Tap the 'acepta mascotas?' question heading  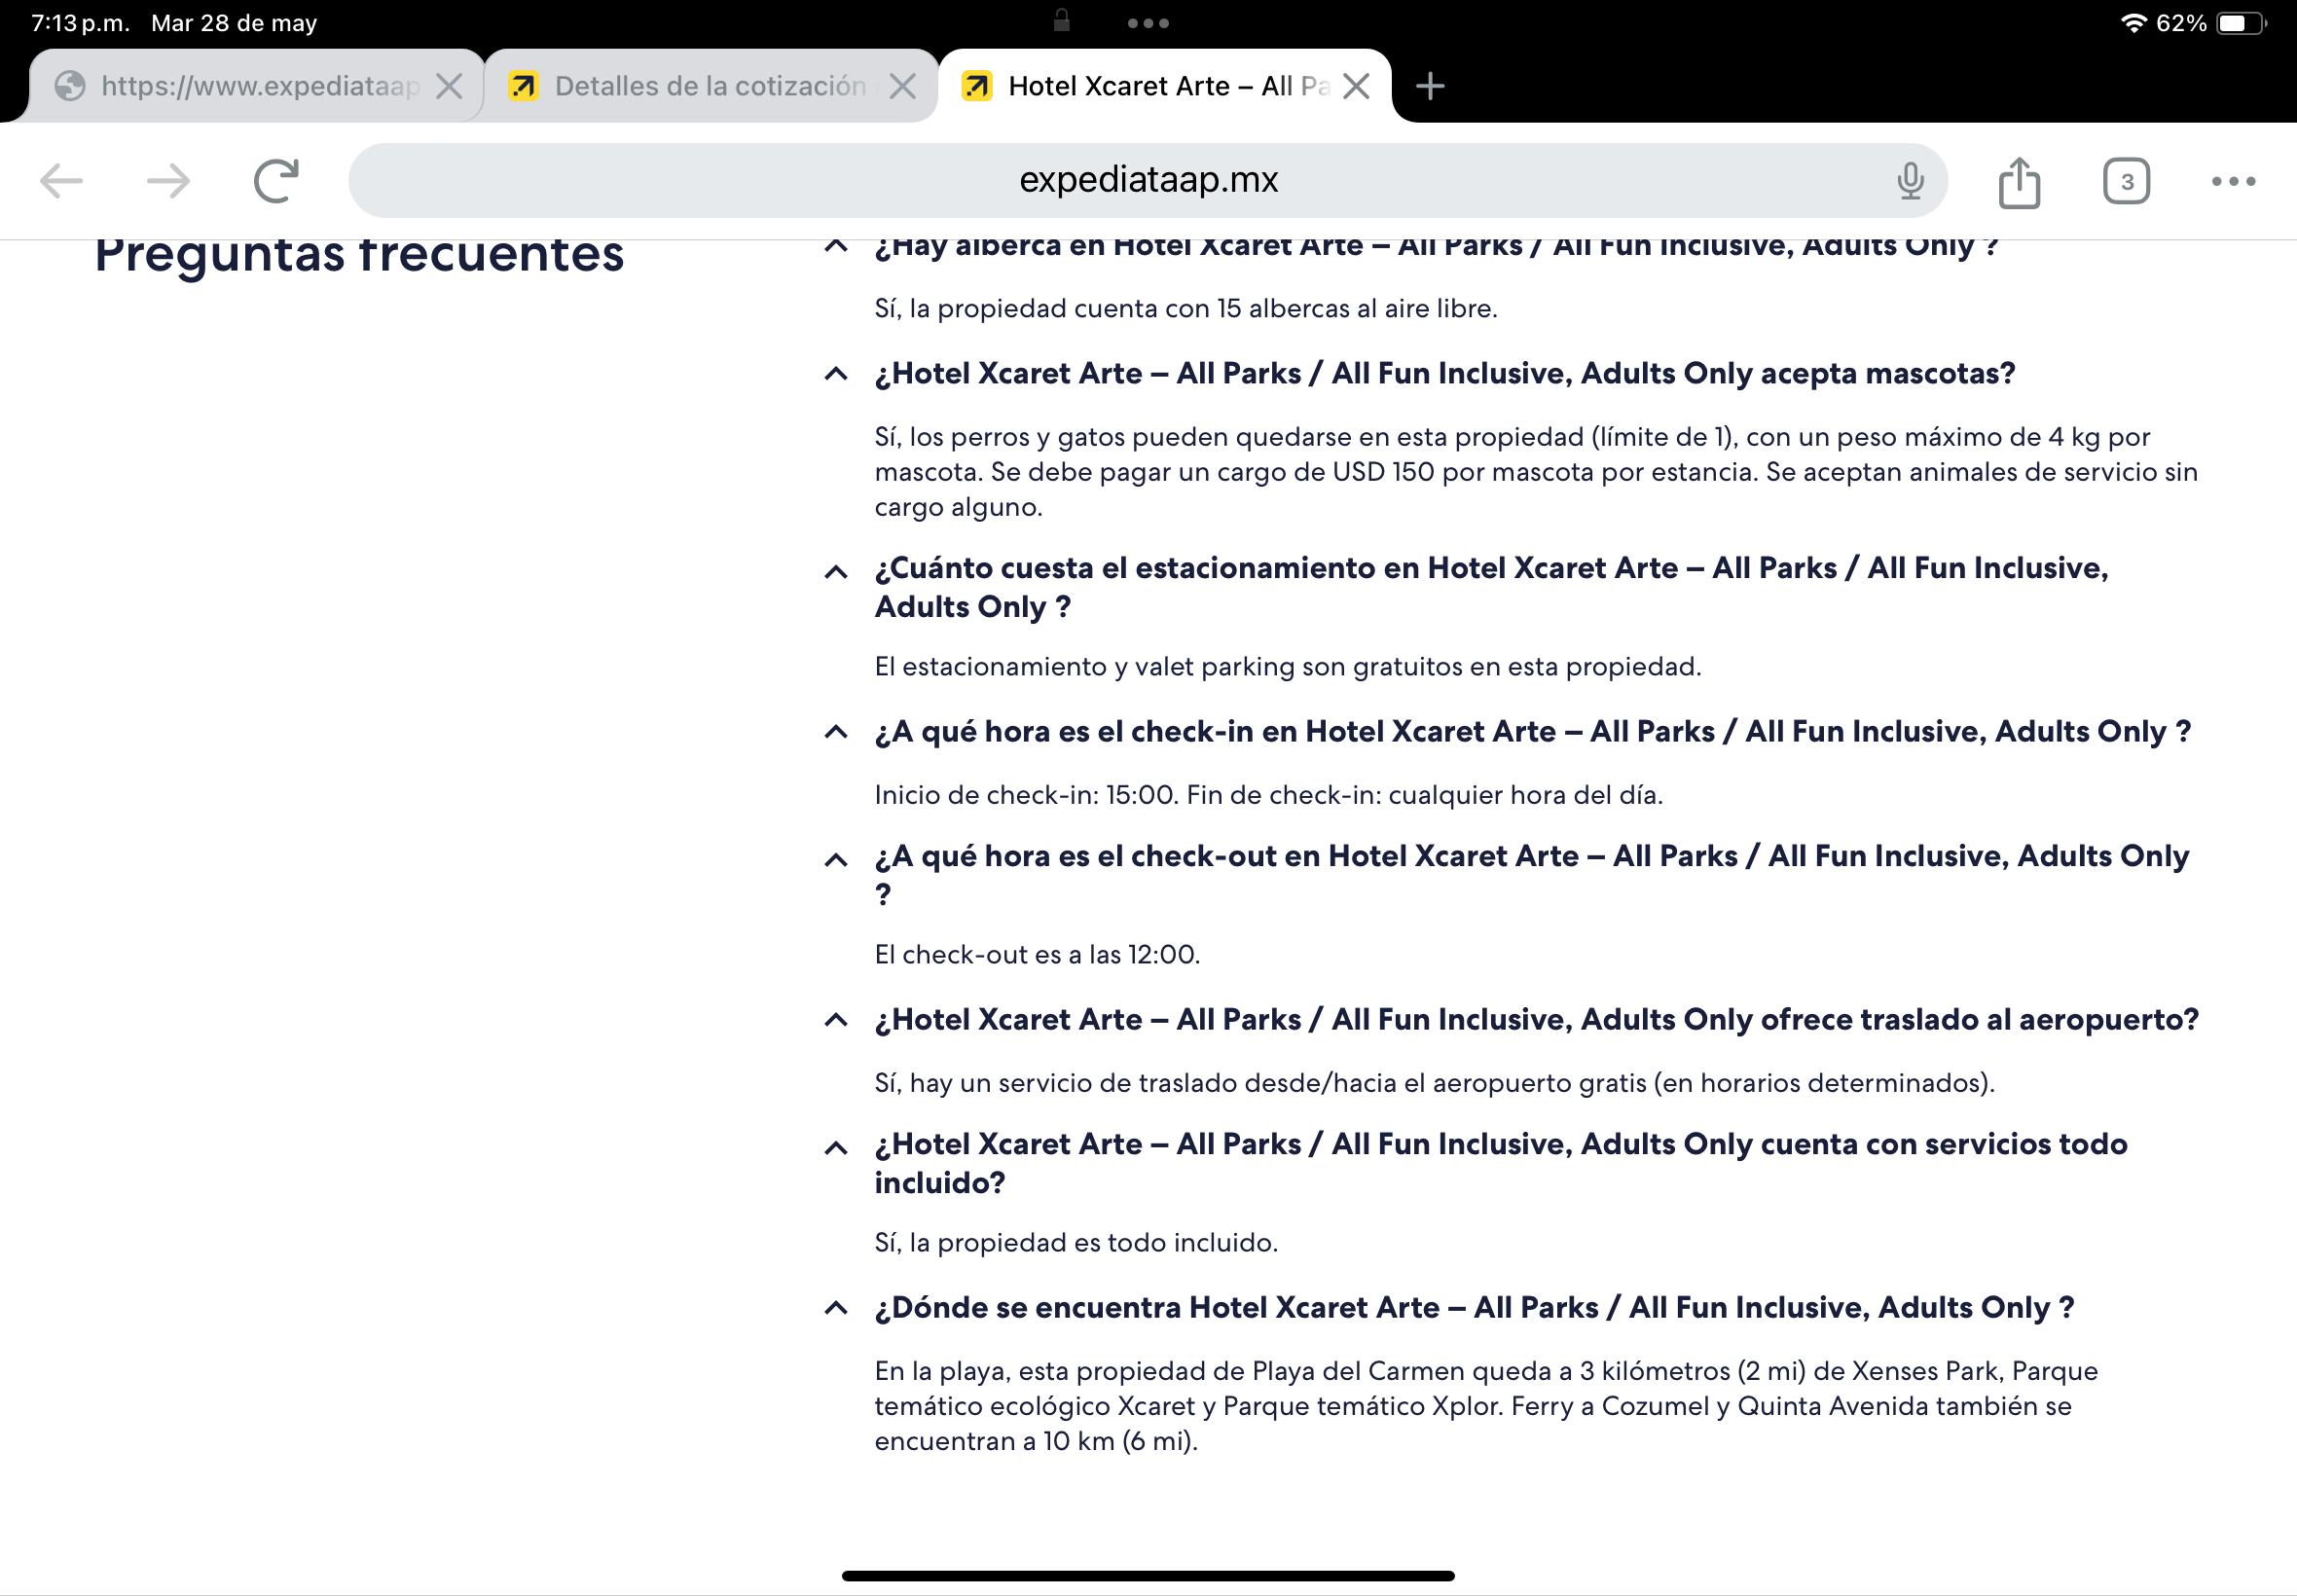click(x=1445, y=374)
